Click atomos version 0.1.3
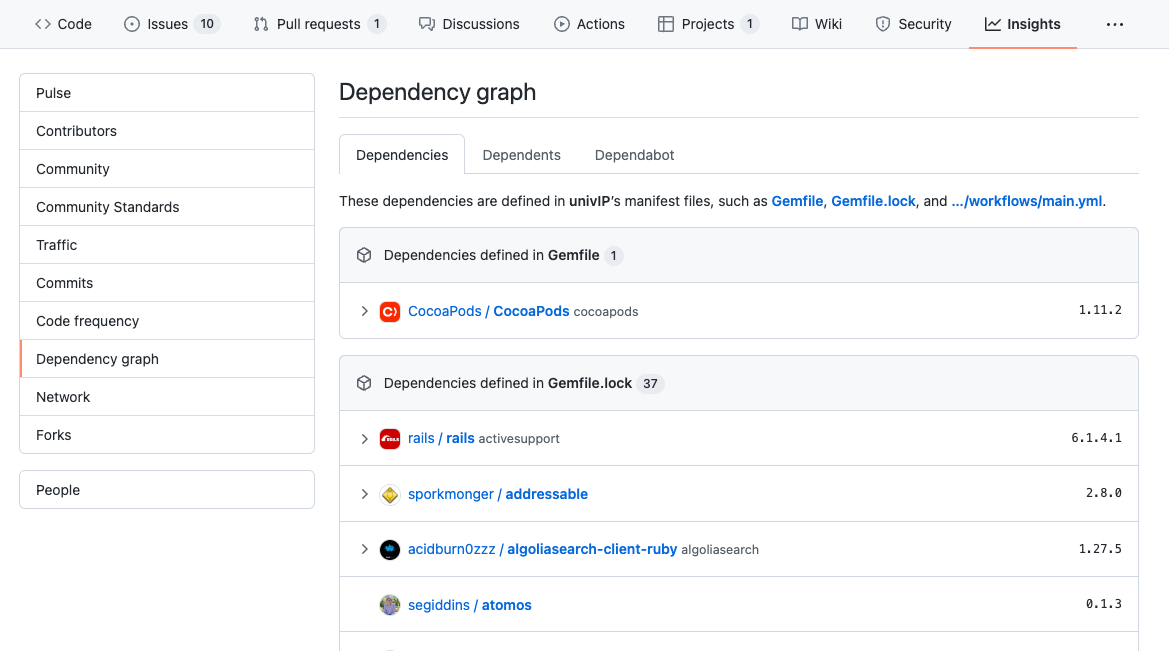 pyautogui.click(x=1103, y=603)
